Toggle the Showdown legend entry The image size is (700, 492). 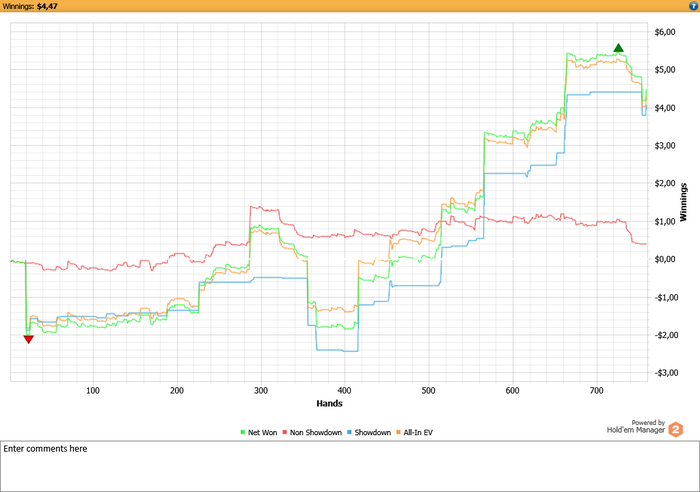click(369, 432)
